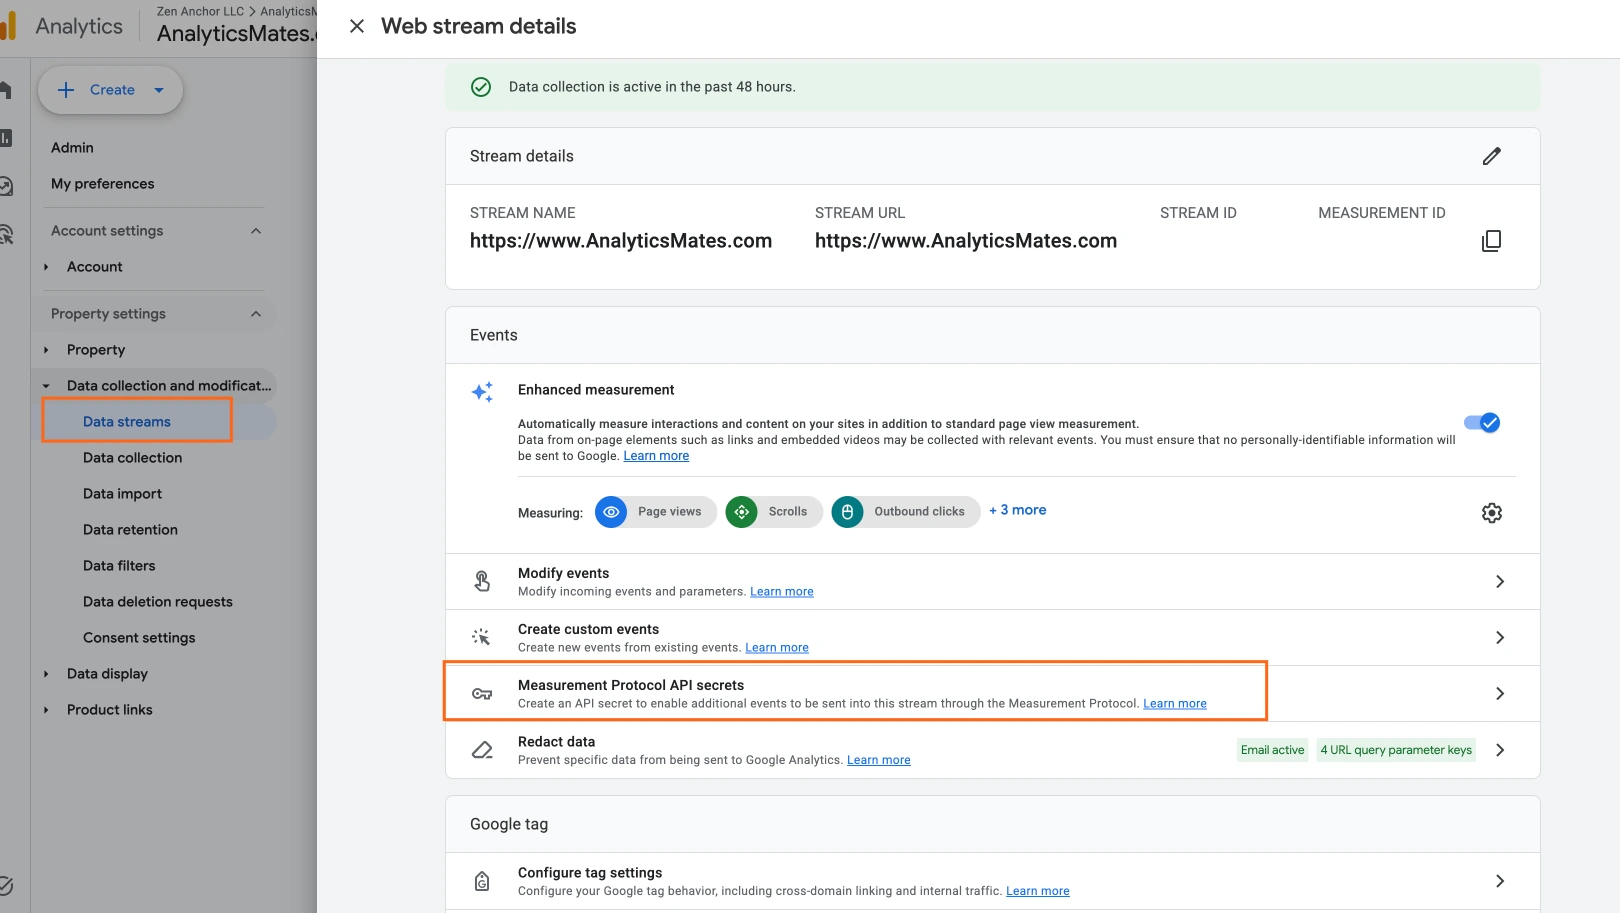Screen dimensions: 1620x913
Task: Expand Configure tag settings chevron
Action: pos(1499,881)
